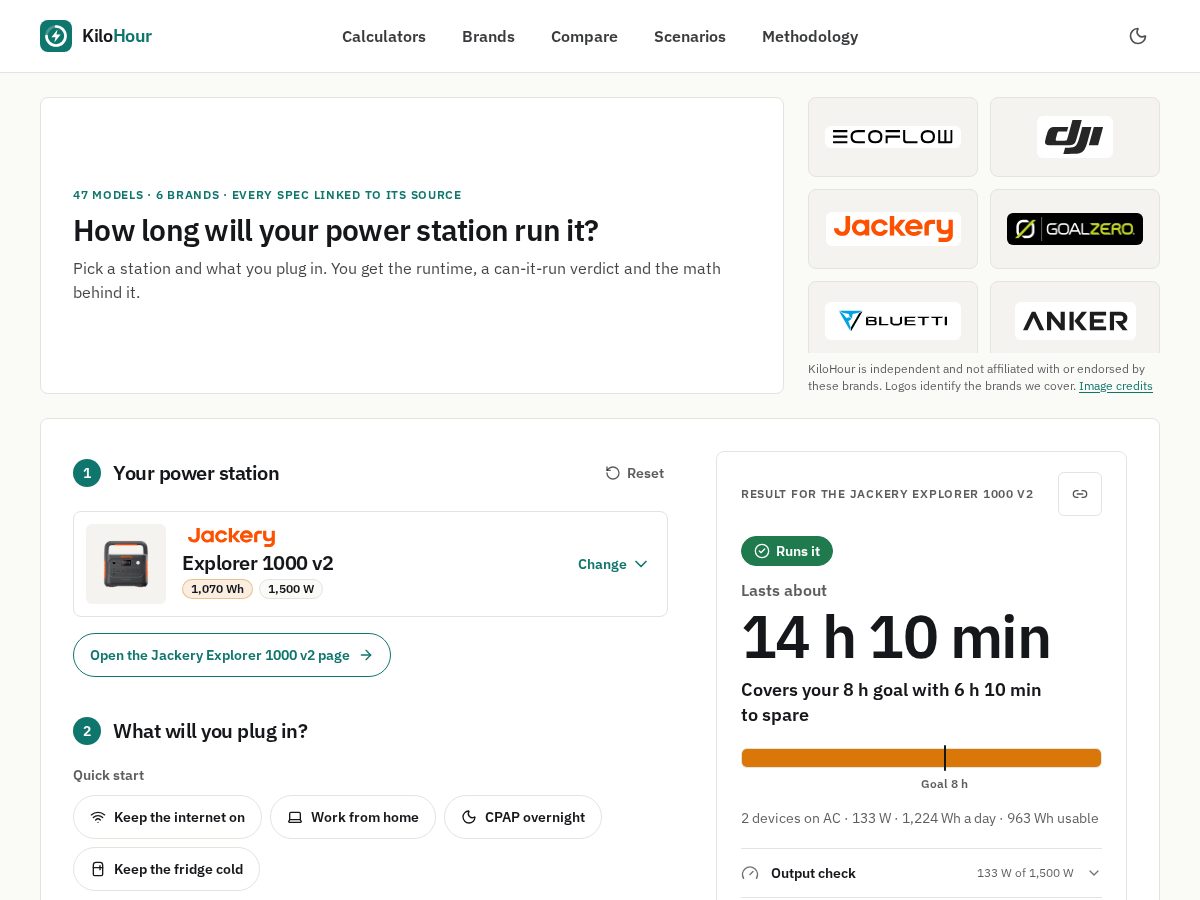Go to the Compare page
Image resolution: width=1200 pixels, height=900 pixels.
tap(584, 36)
